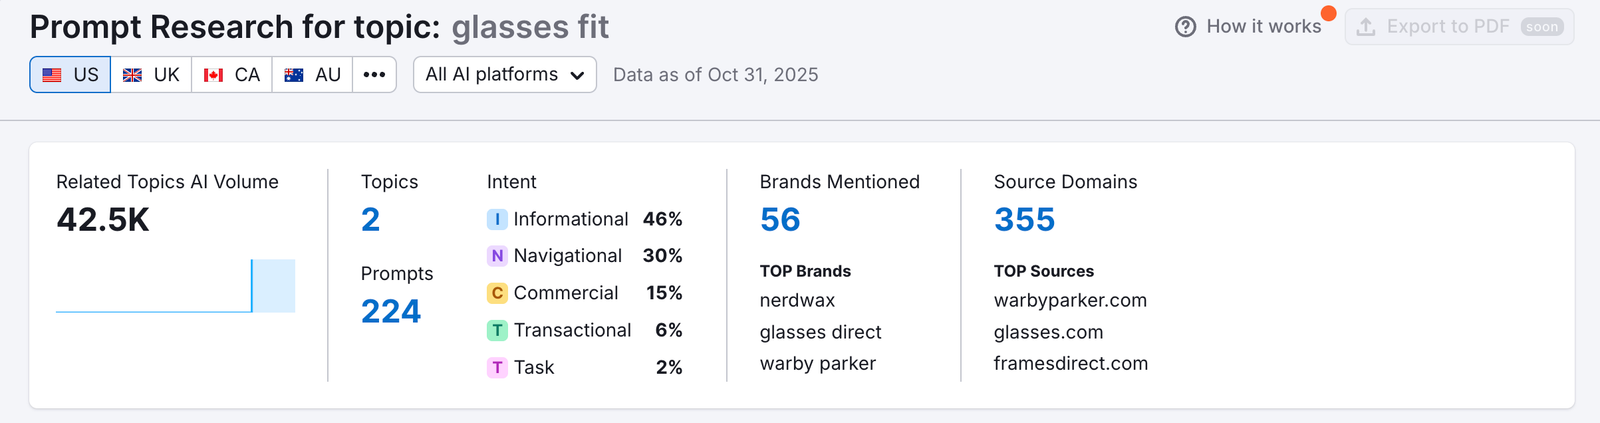Image resolution: width=1600 pixels, height=423 pixels.
Task: Click the Topics count 2
Action: tap(370, 220)
